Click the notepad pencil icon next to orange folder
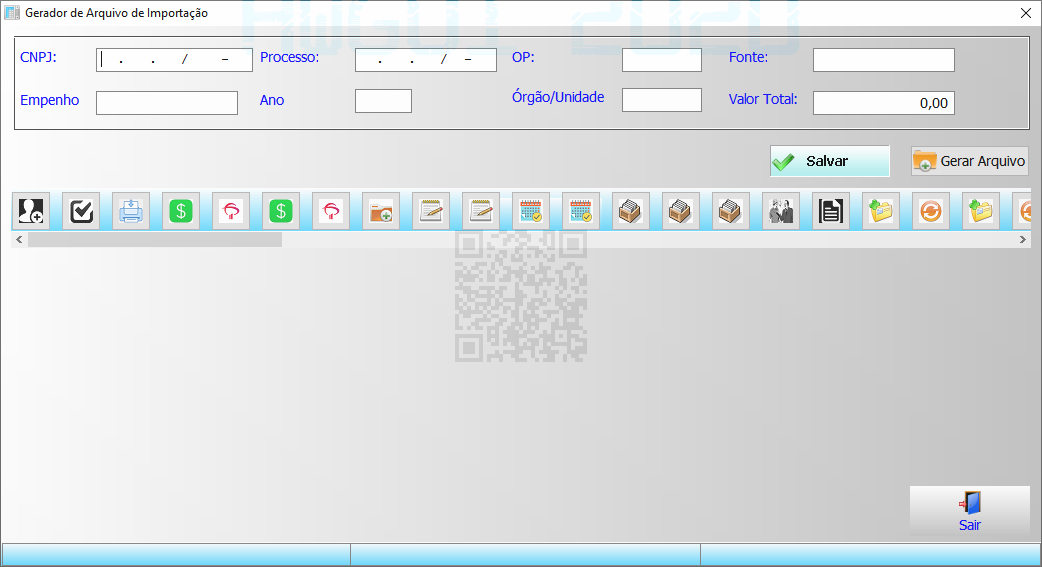Screen dimensions: 1042x567 pos(431,211)
